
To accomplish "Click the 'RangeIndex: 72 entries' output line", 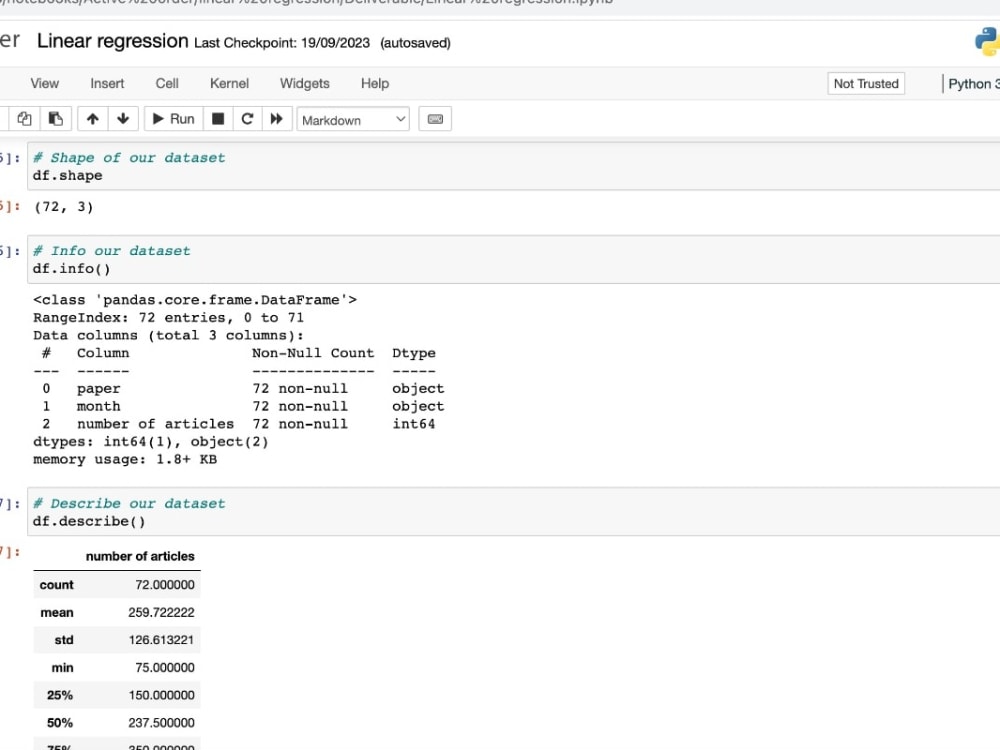I will [168, 318].
